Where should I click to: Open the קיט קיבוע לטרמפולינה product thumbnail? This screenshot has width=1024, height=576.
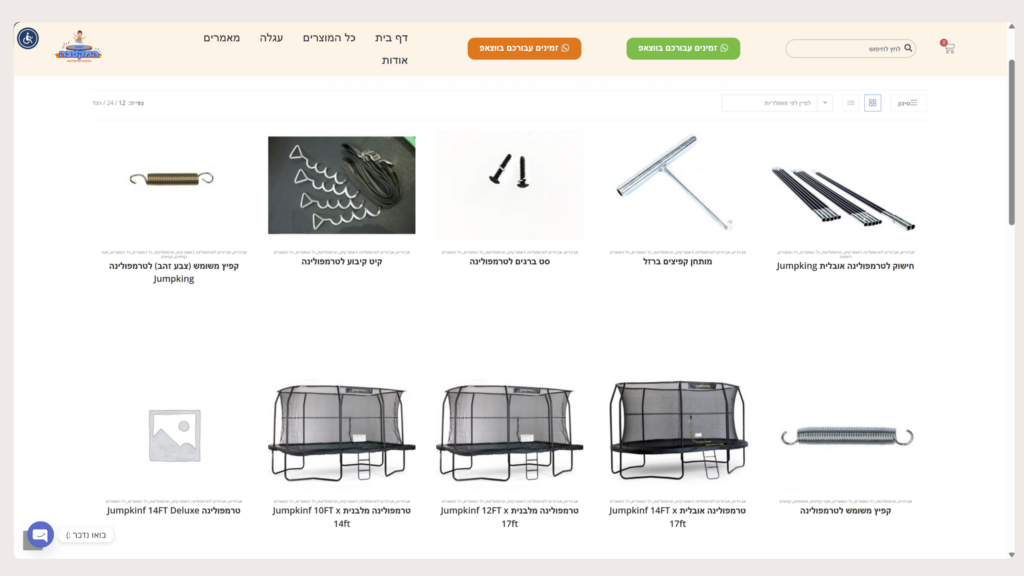(342, 185)
